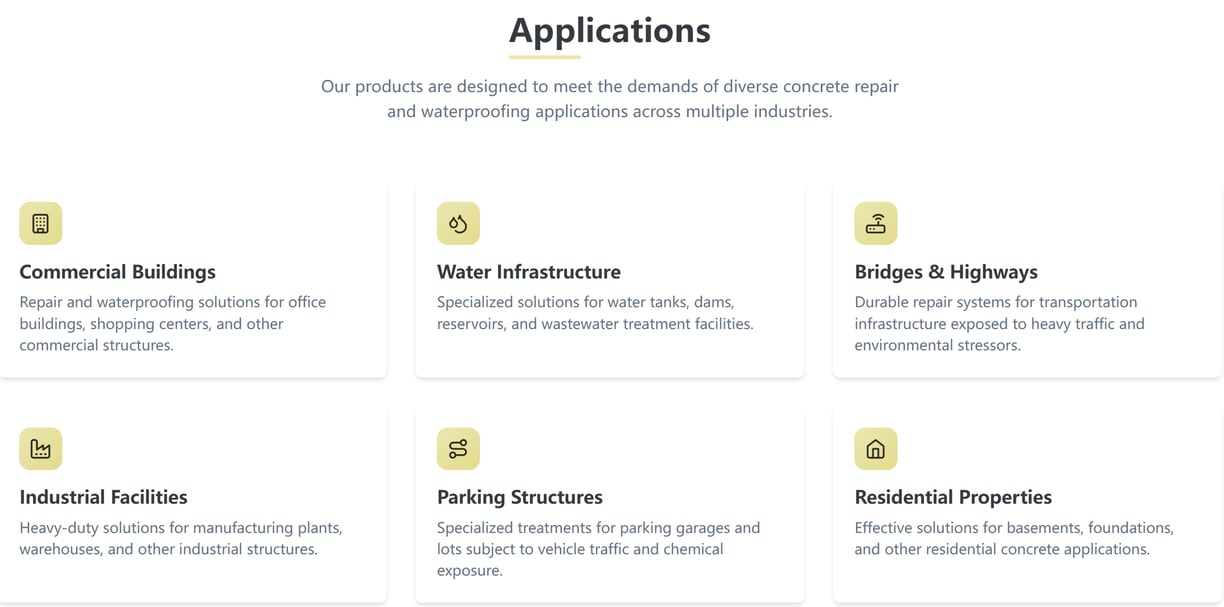Click the Commercial Buildings building icon

41,224
